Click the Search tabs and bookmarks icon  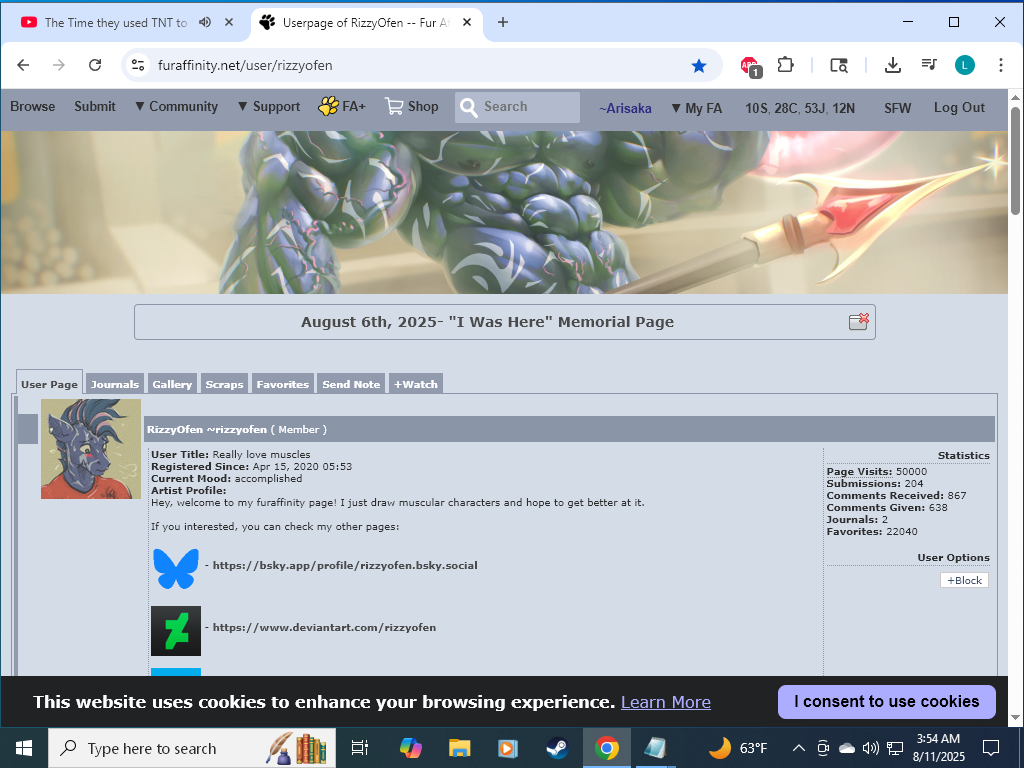[839, 65]
